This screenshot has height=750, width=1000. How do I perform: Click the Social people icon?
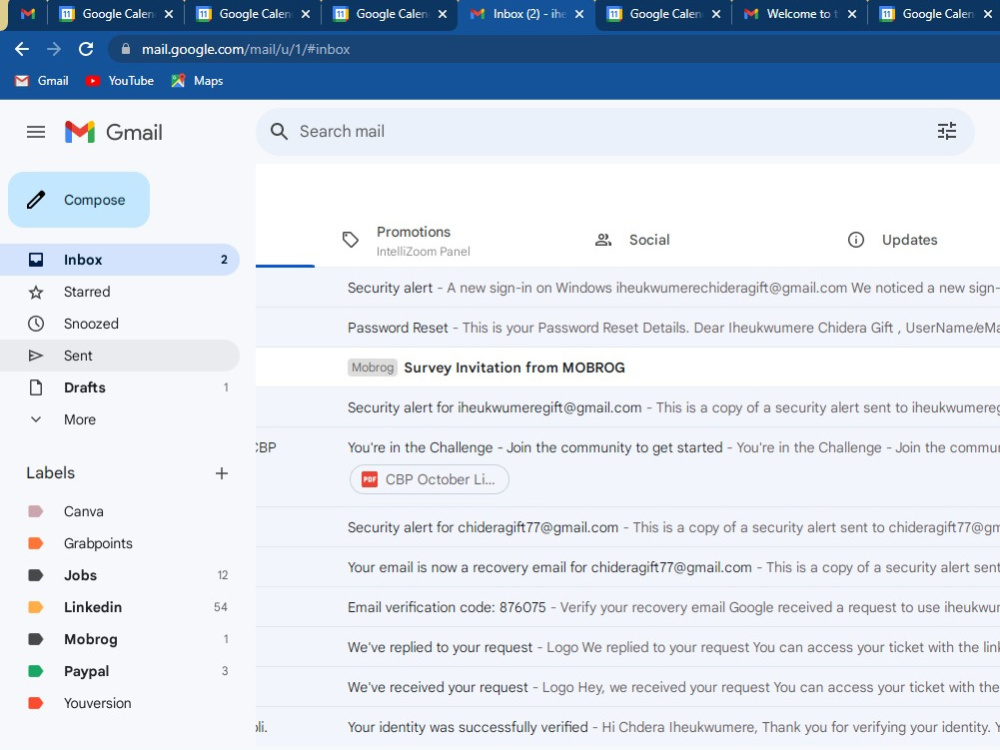[x=603, y=240]
